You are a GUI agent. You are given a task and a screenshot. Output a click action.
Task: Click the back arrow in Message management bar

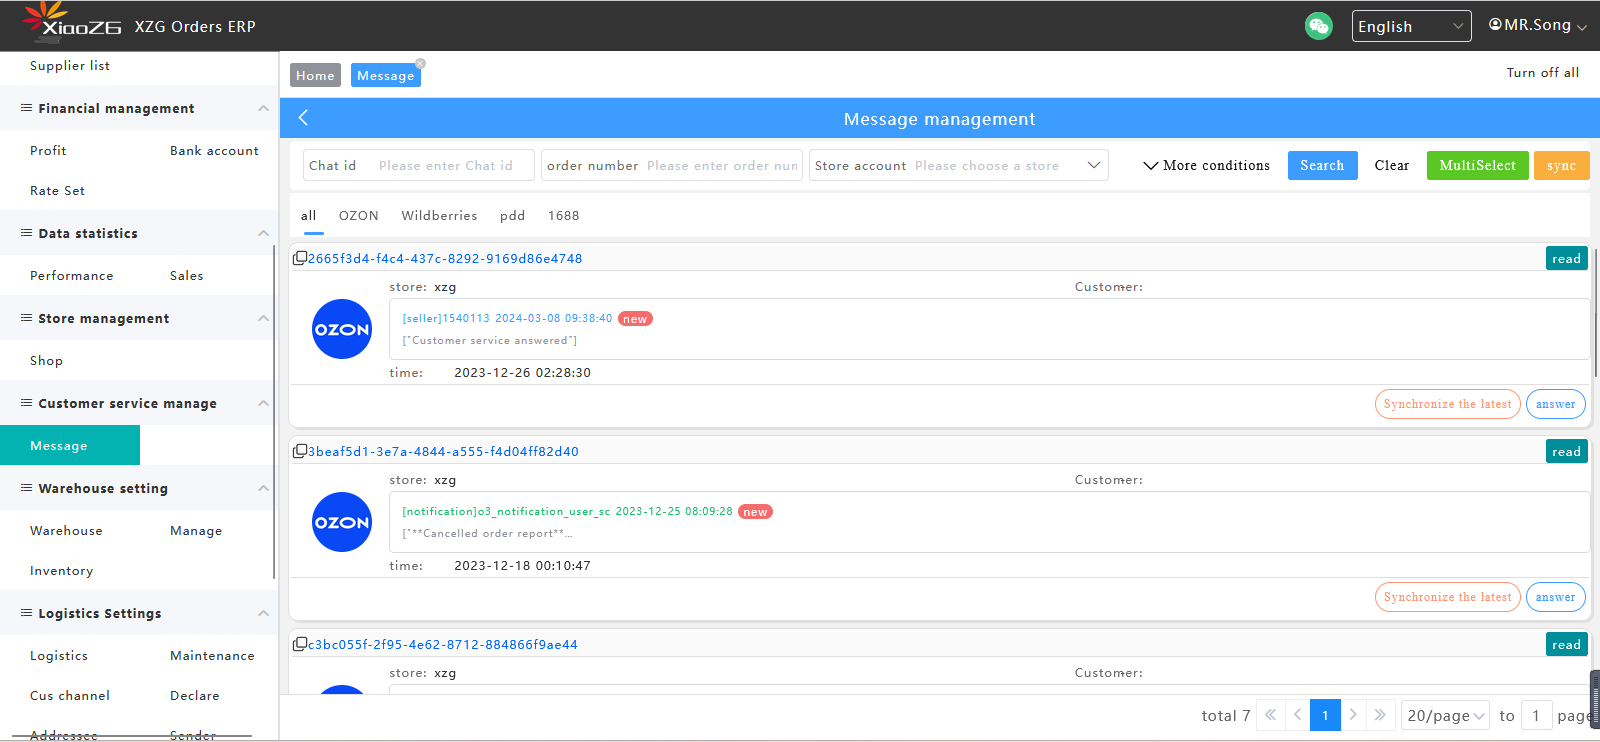[x=303, y=118]
